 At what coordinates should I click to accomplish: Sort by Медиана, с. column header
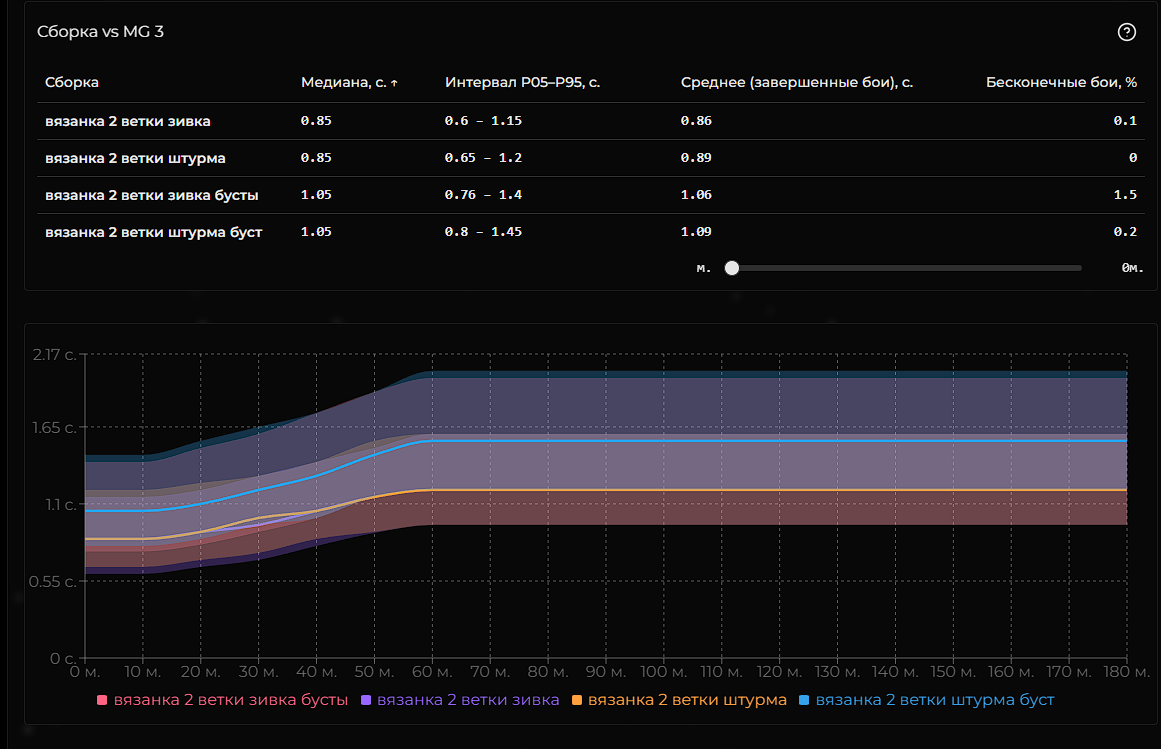343,83
